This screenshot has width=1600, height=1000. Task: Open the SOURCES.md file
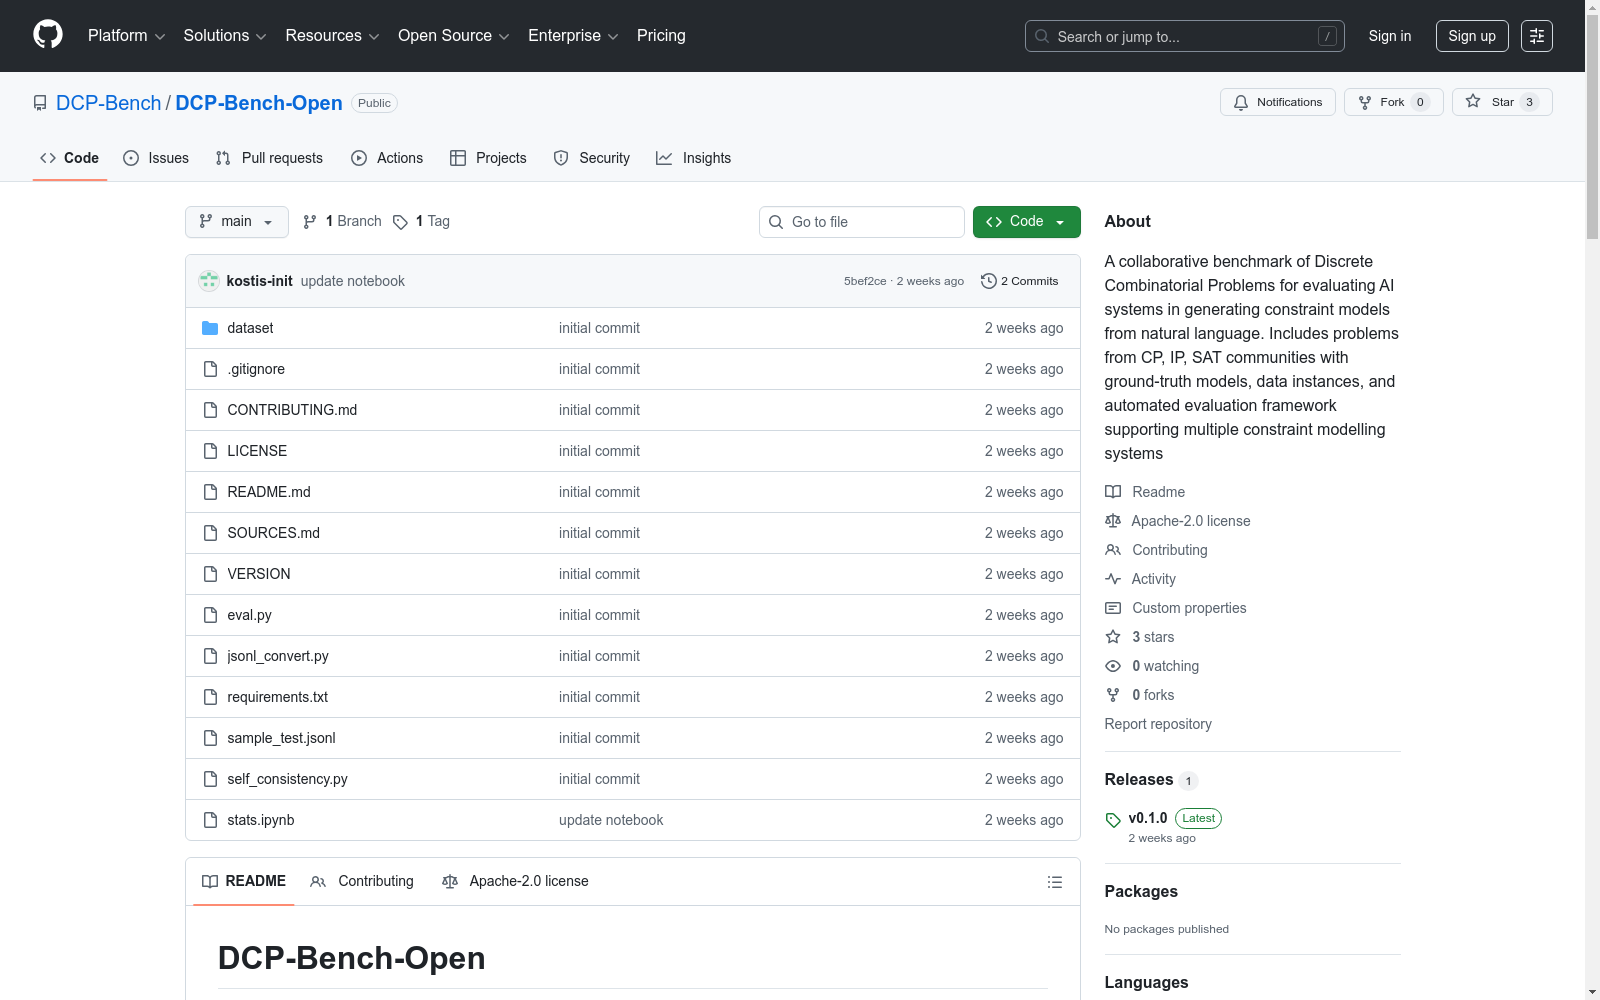(273, 533)
